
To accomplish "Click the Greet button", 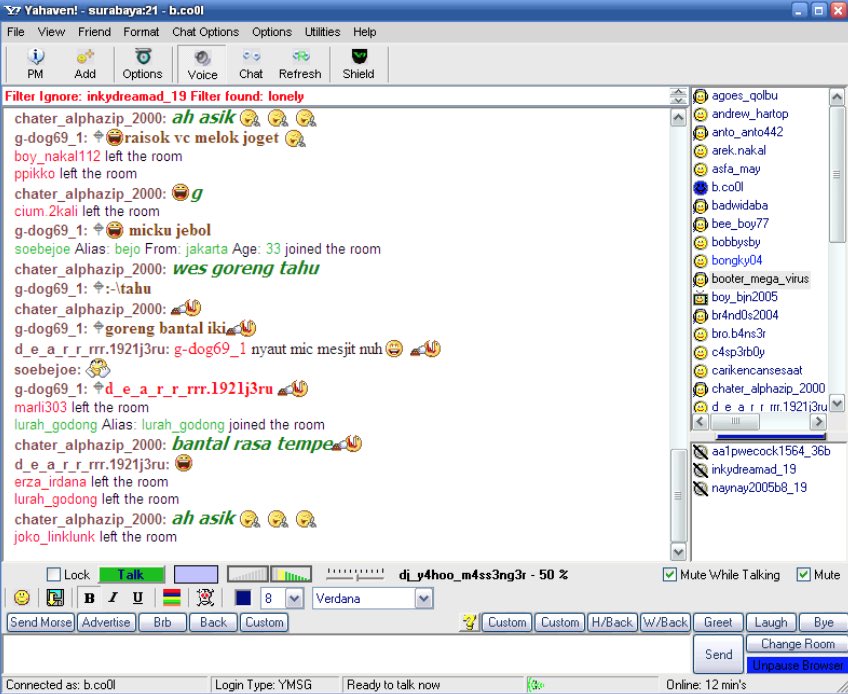I will (x=718, y=622).
